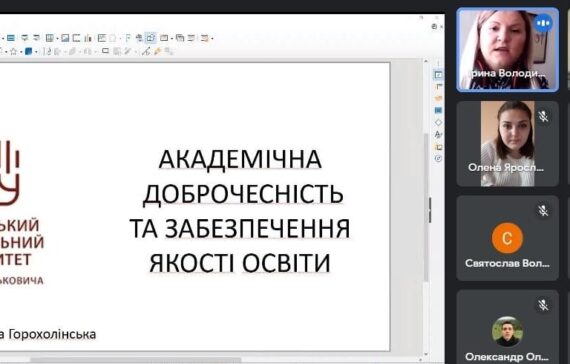Click the highlighted toolbar icon before the frame icon

(x=151, y=38)
